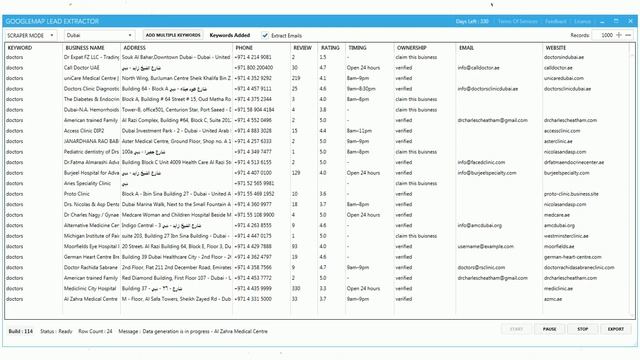This screenshot has width=640, height=360.
Task: Click timing 9am–8:30pm cell
Action: (360, 89)
